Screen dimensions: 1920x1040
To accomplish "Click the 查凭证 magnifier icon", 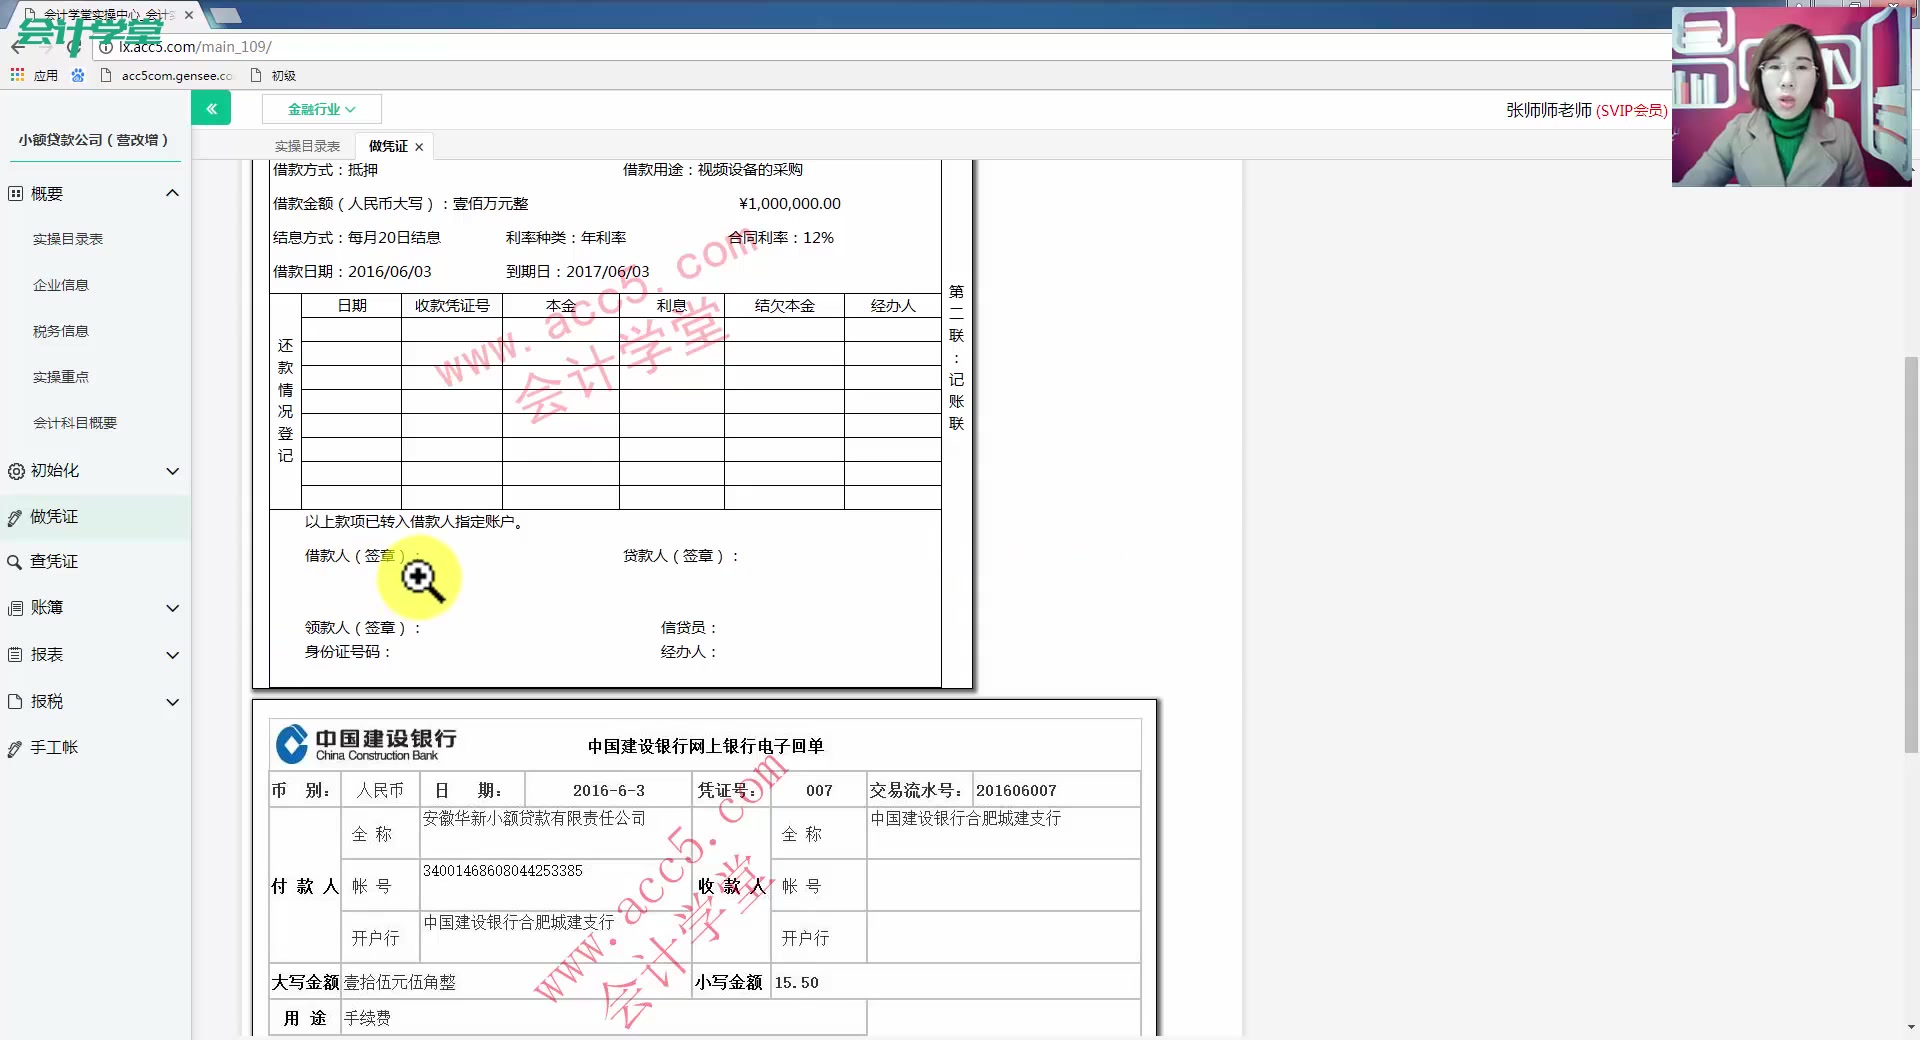I will coord(15,562).
